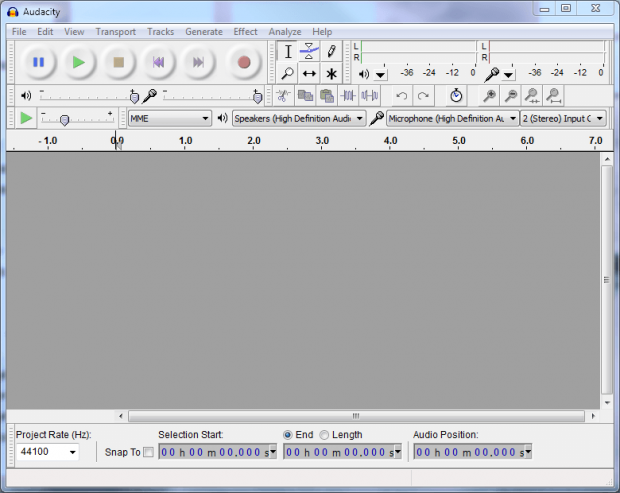
Task: Choose the Multi-Tool asterisk icon
Action: point(331,74)
